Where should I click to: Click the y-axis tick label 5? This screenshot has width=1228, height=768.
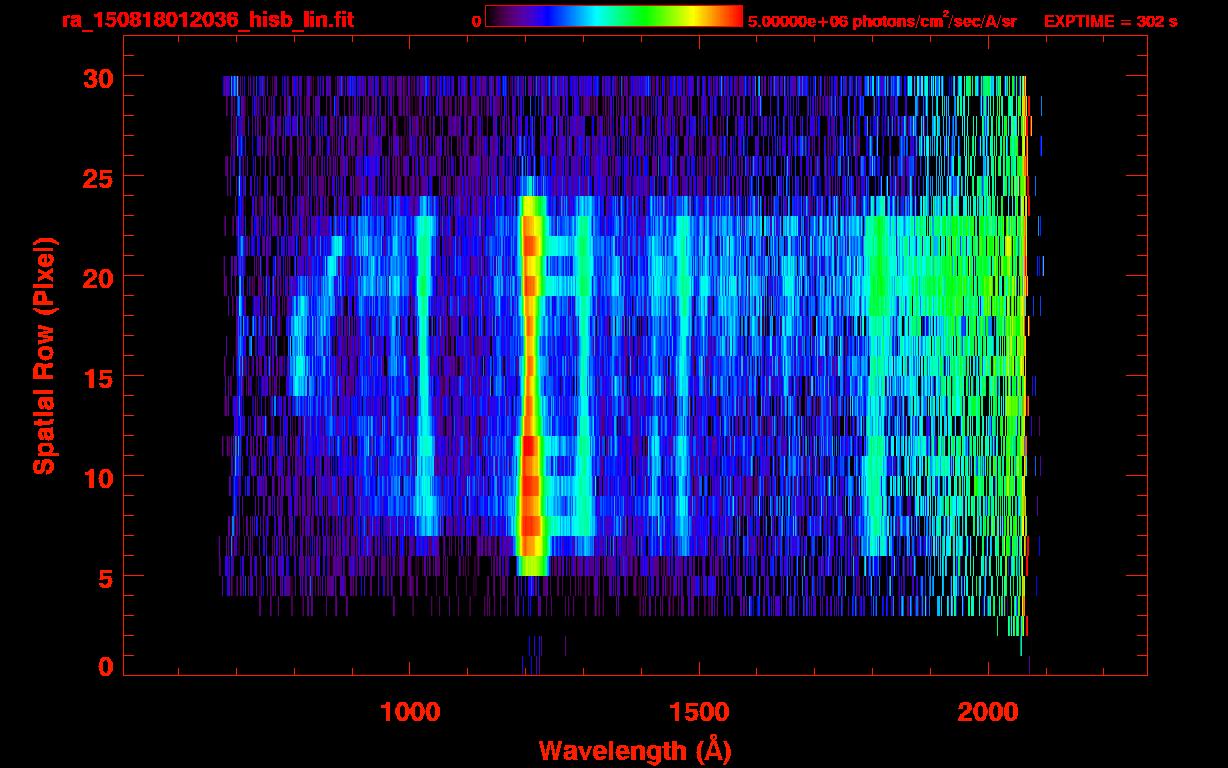[105, 577]
